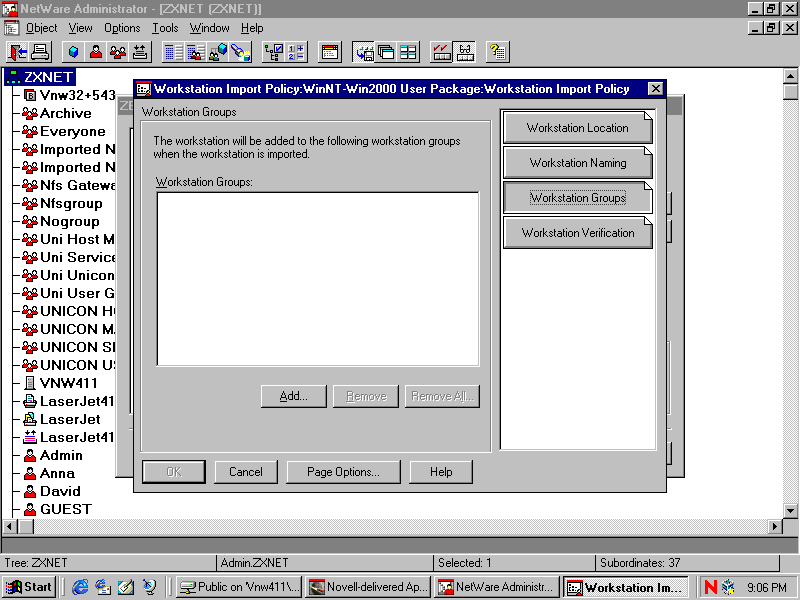
Task: Open the Object menu
Action: (x=41, y=28)
